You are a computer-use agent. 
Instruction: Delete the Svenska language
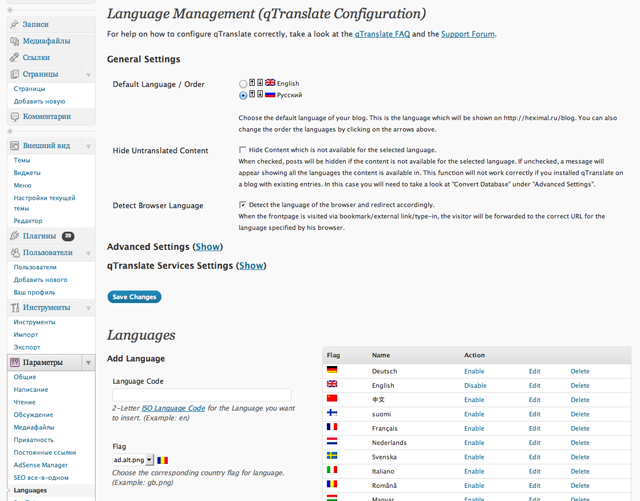pos(580,457)
